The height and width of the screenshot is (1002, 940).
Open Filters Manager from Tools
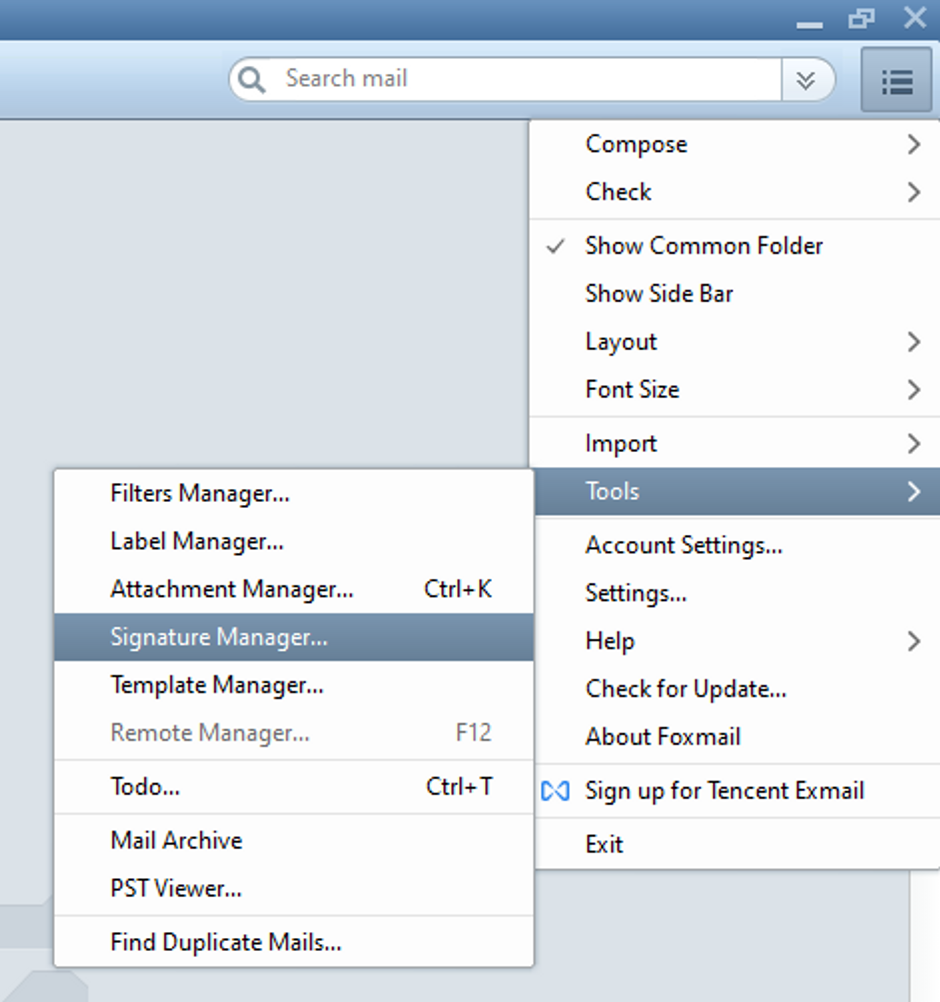click(200, 493)
